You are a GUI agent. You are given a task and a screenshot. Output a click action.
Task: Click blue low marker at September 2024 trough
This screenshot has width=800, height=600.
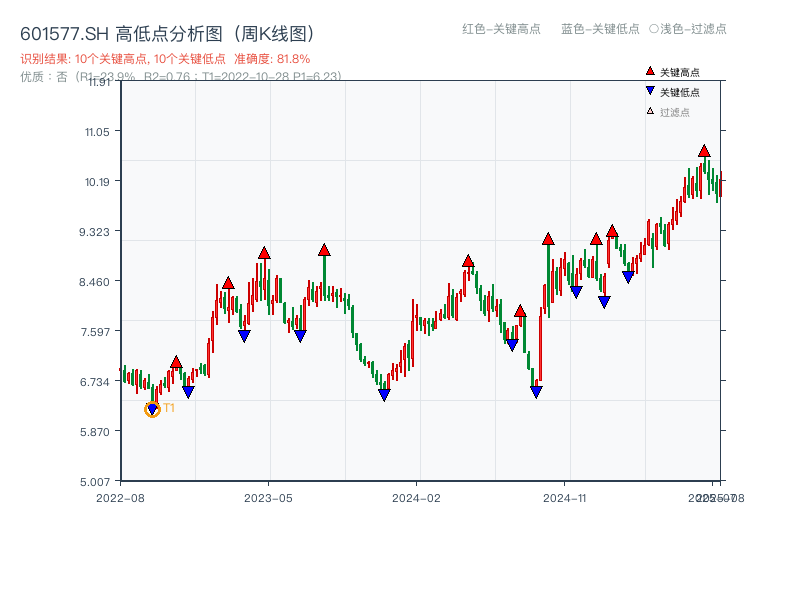536,392
